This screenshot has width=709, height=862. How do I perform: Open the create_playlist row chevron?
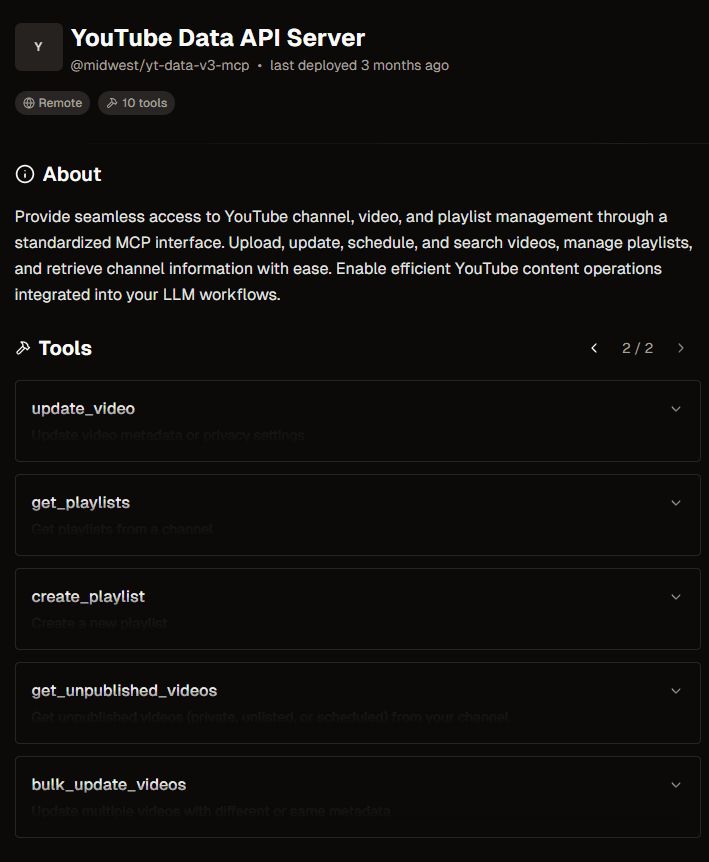point(676,597)
